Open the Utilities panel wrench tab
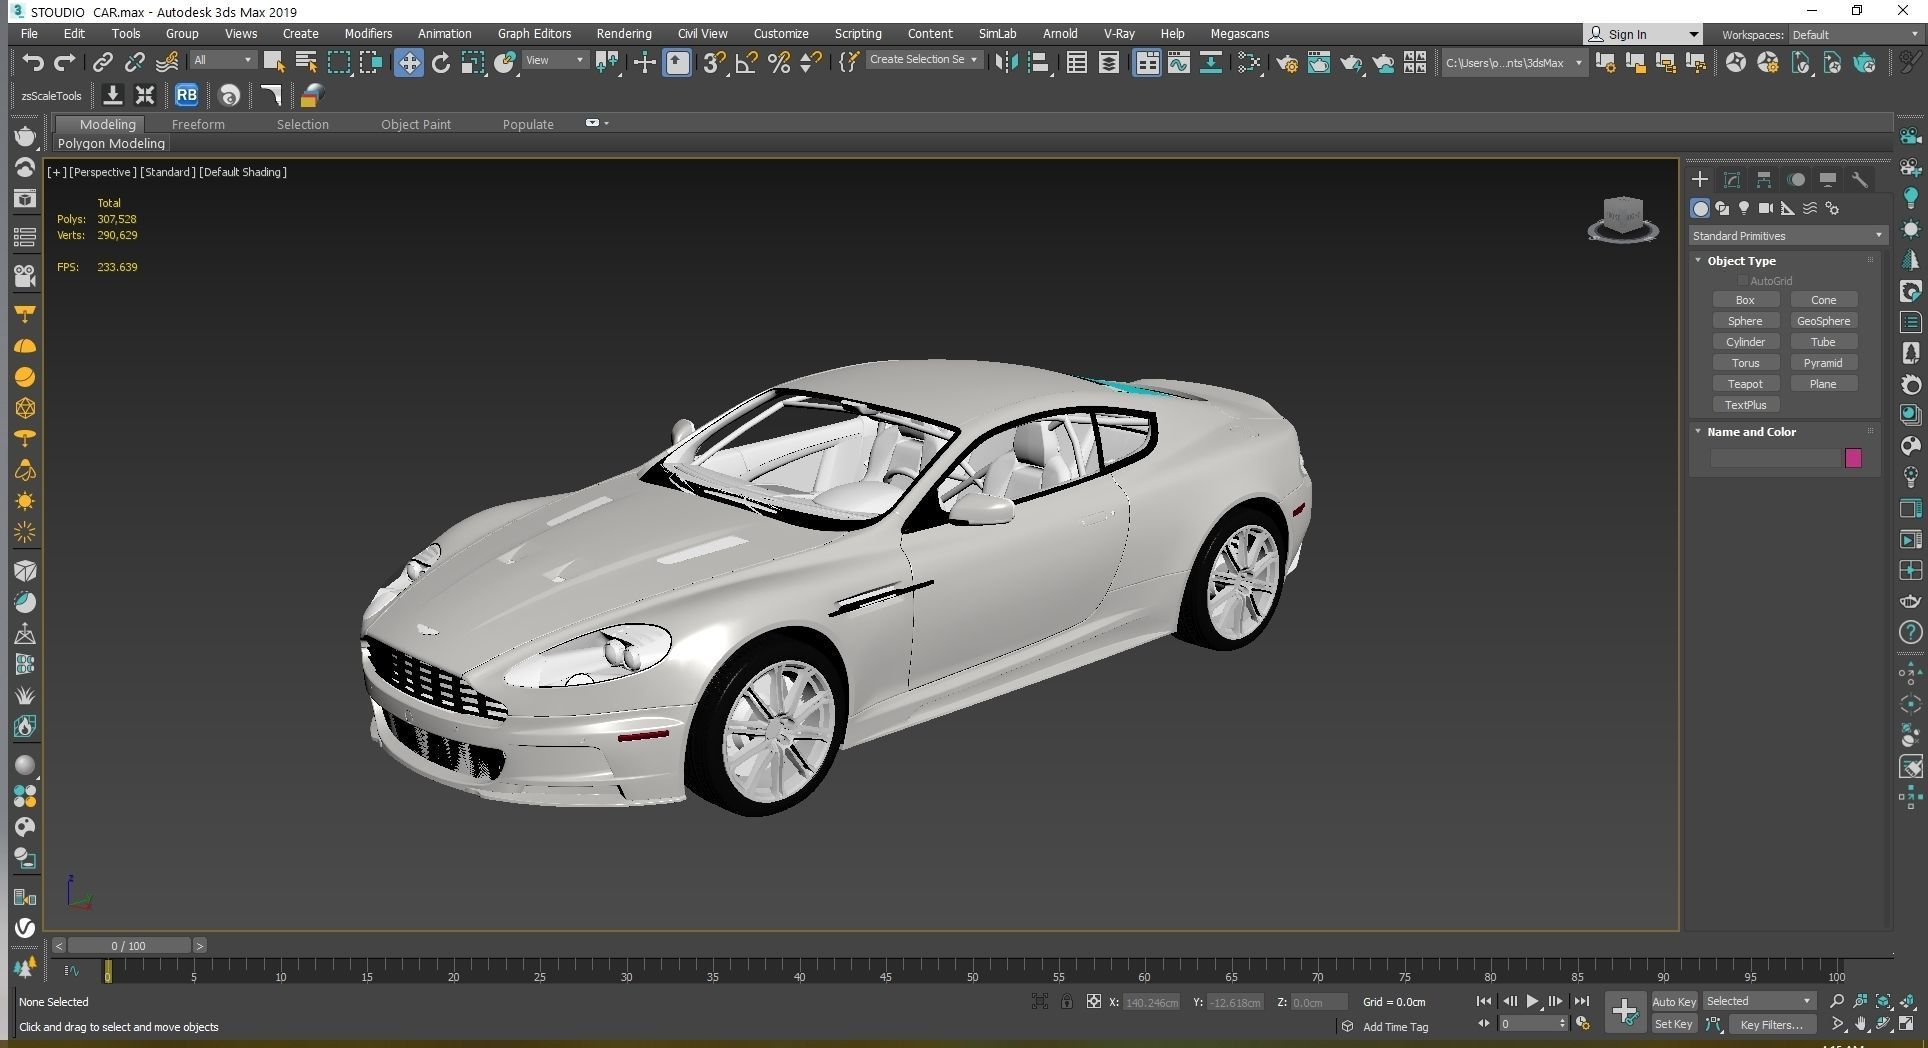The height and width of the screenshot is (1048, 1928). pos(1860,180)
